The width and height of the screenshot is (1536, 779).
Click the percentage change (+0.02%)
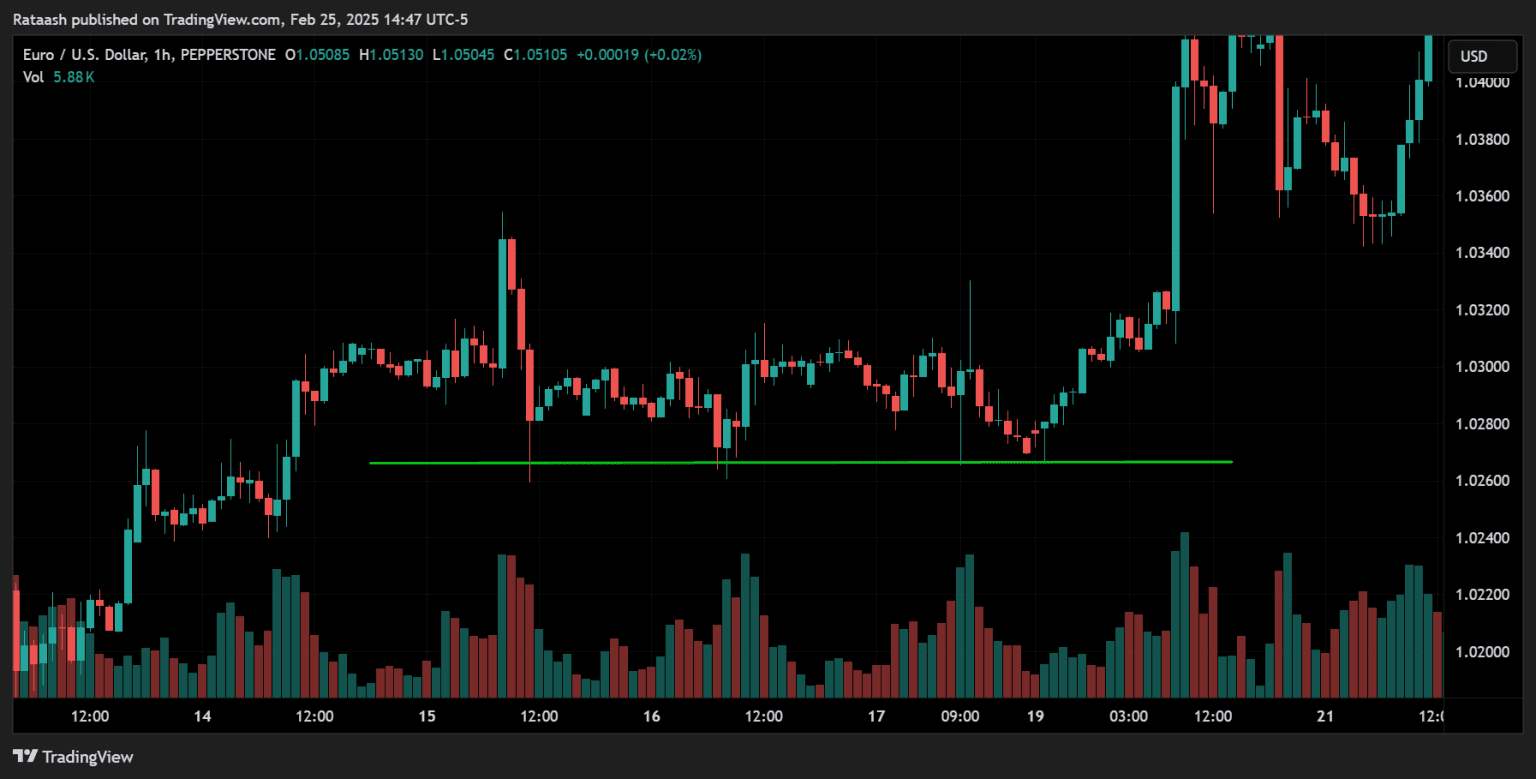pos(672,55)
